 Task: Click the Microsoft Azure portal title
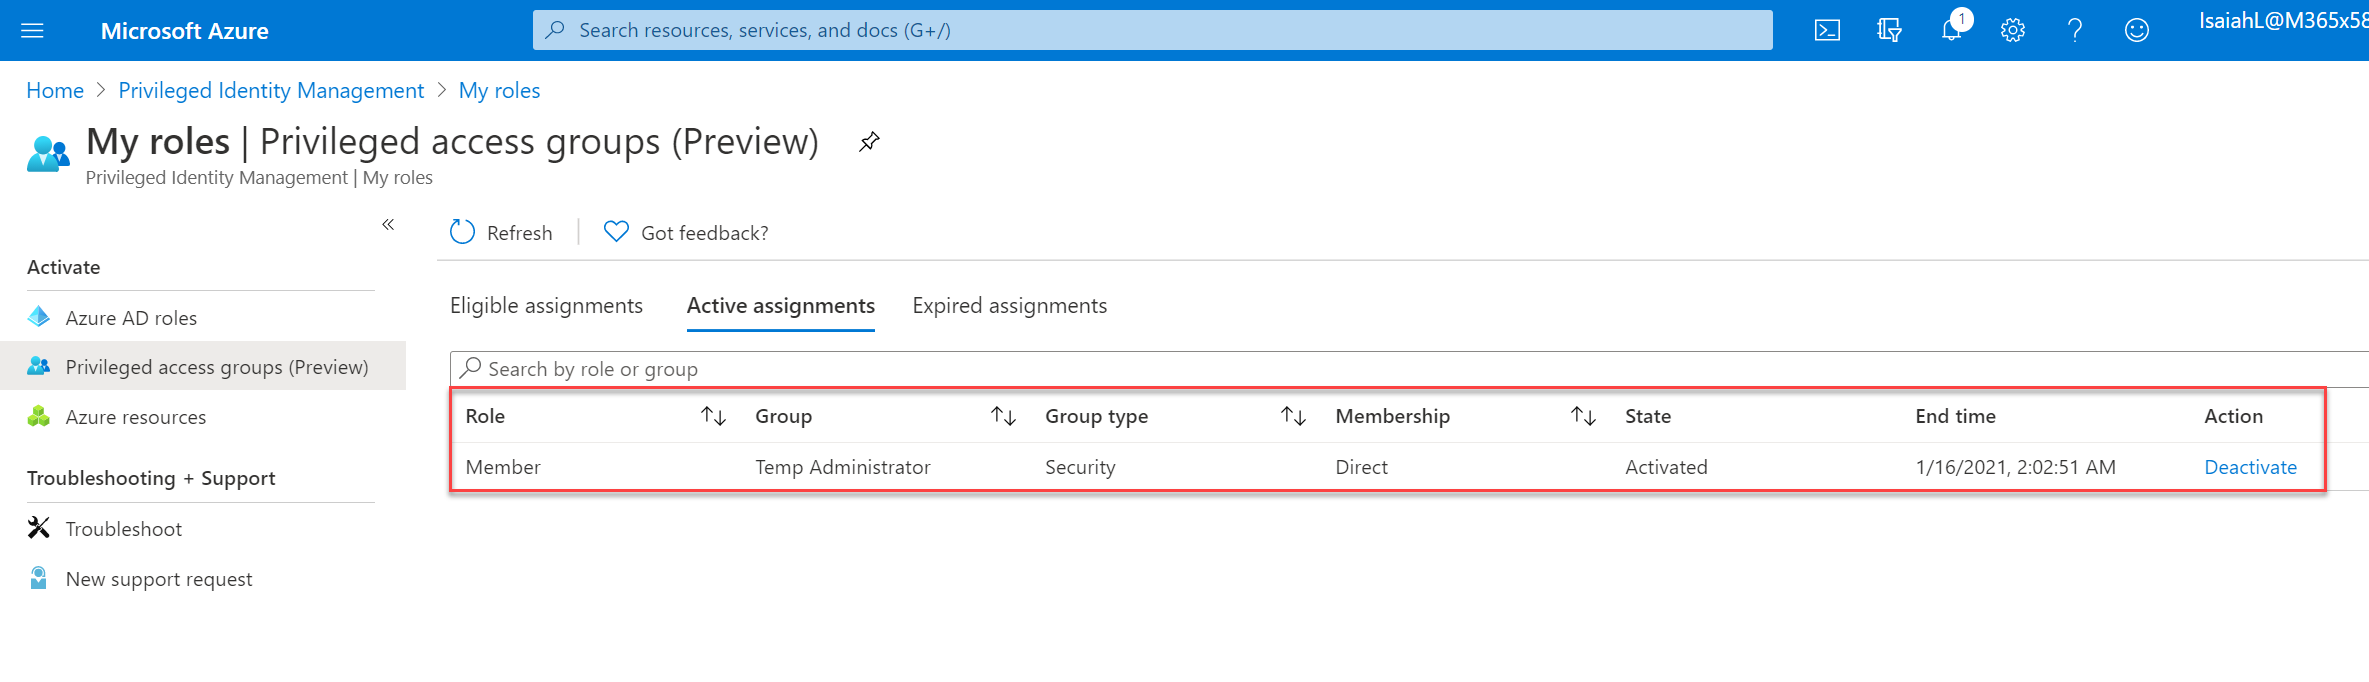[185, 31]
